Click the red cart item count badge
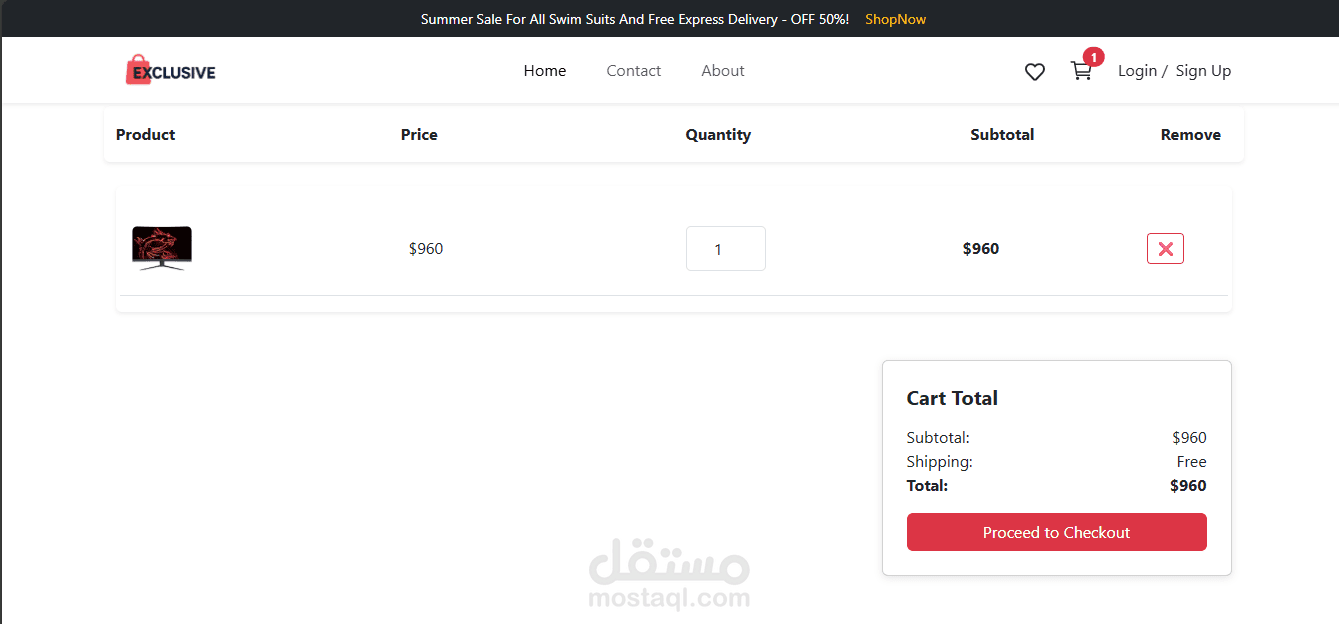Screen dimensions: 1339x624 (x=1094, y=57)
